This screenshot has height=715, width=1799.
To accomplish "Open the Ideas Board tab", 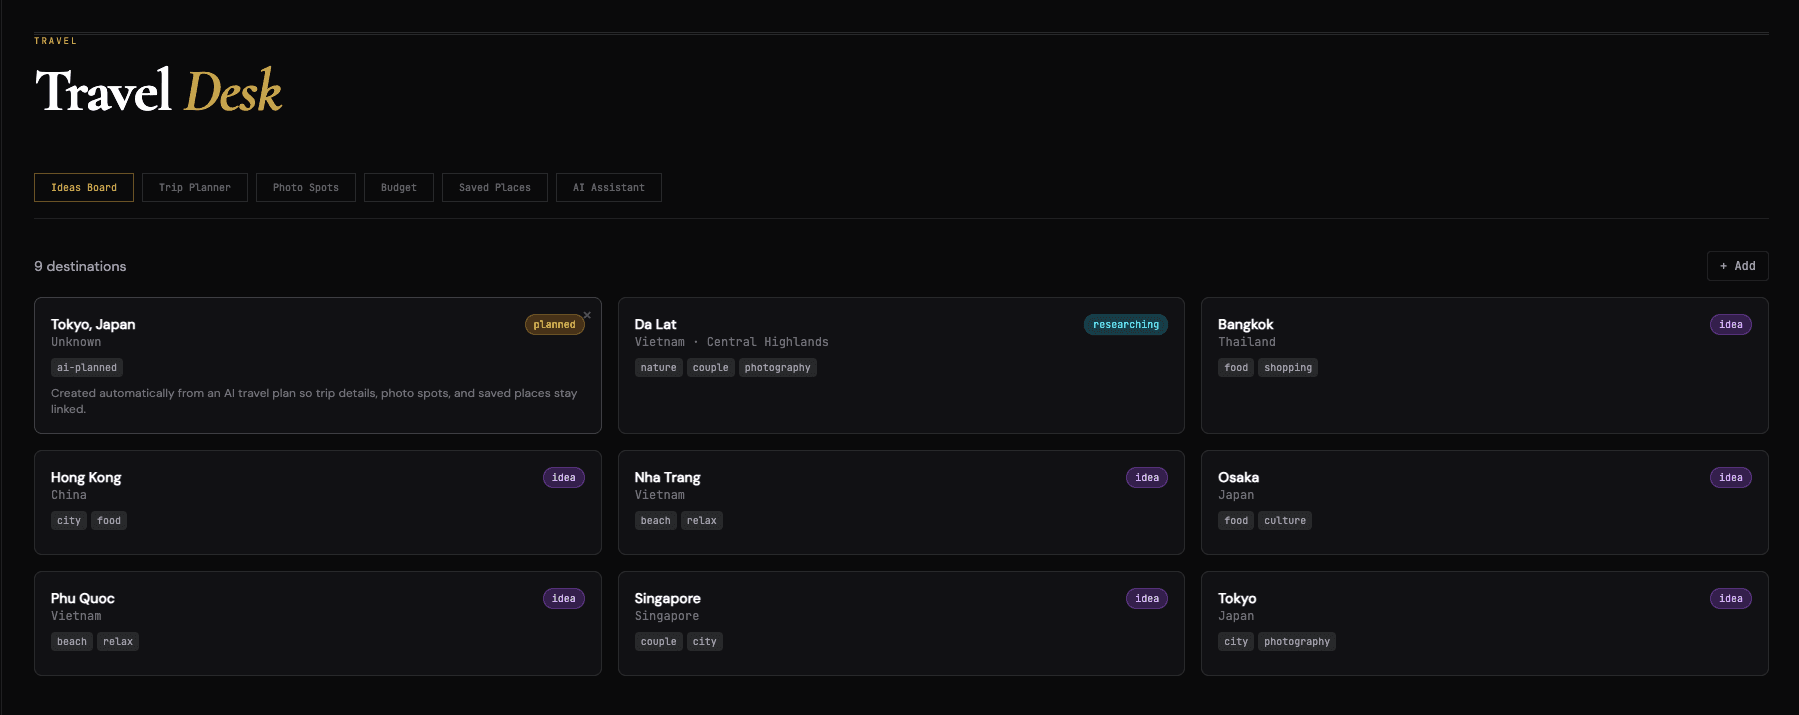I will point(84,187).
